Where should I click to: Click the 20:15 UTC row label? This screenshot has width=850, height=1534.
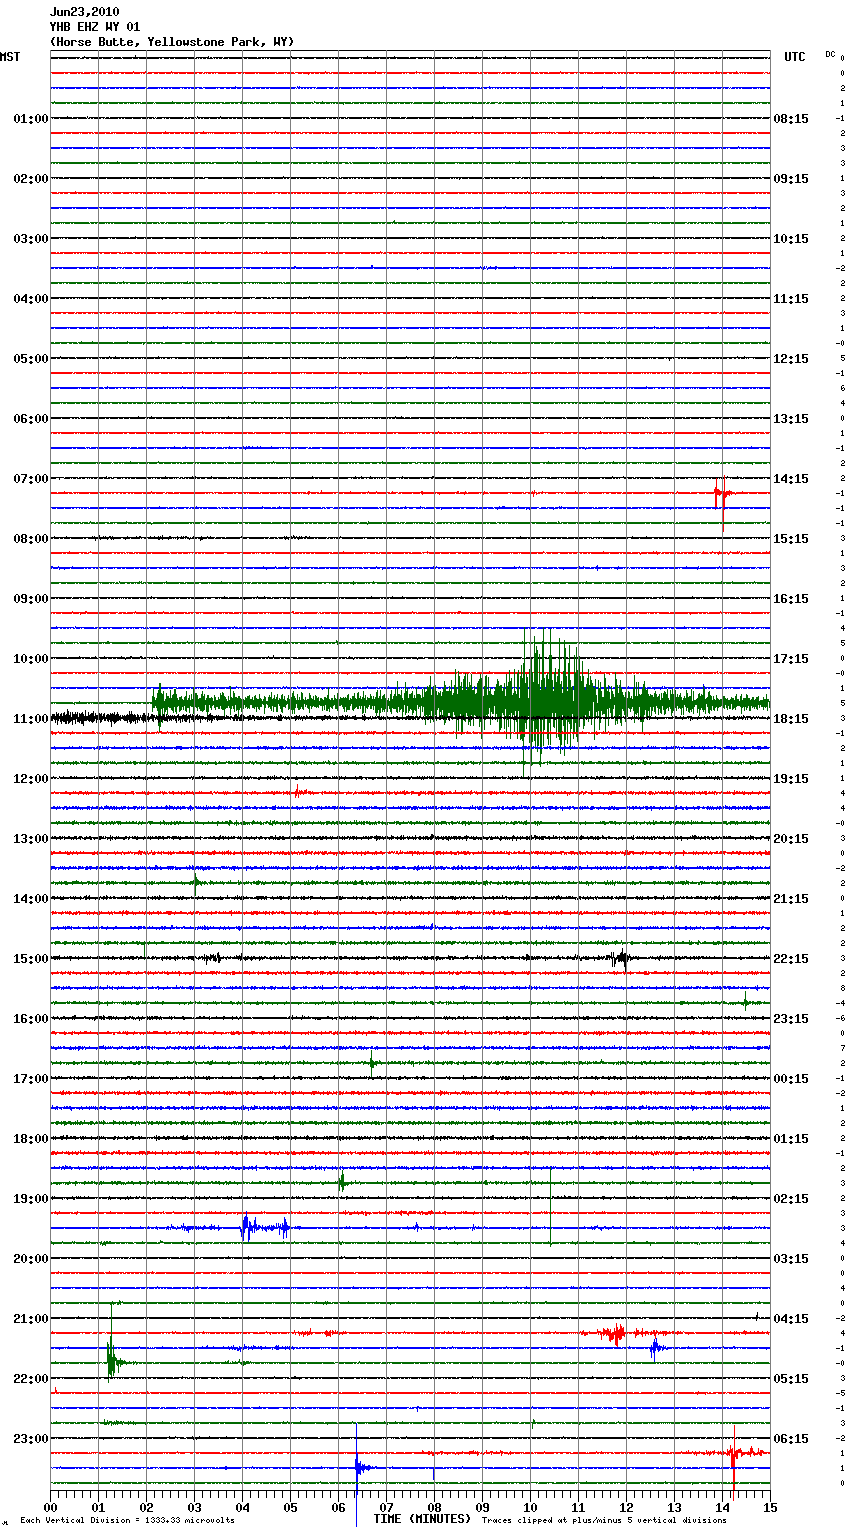[791, 839]
